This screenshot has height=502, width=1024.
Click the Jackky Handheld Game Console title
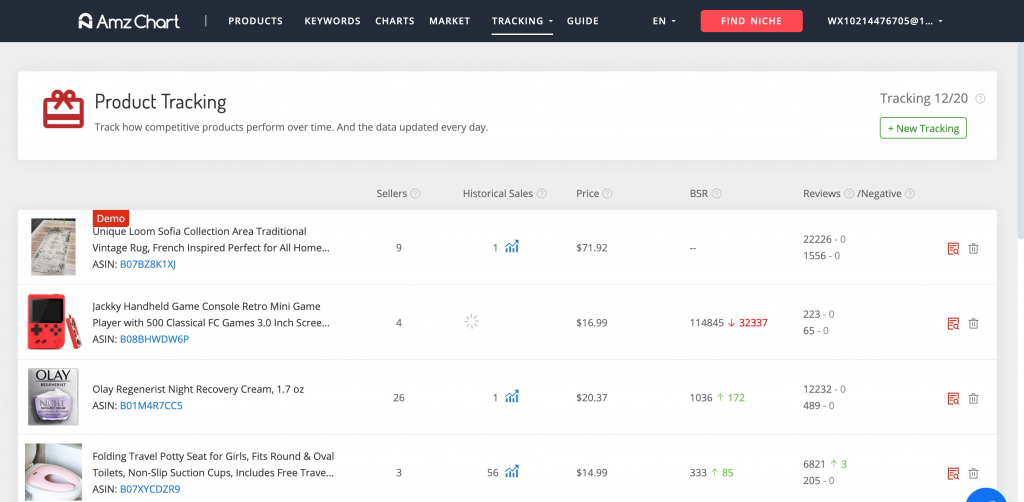pos(211,315)
